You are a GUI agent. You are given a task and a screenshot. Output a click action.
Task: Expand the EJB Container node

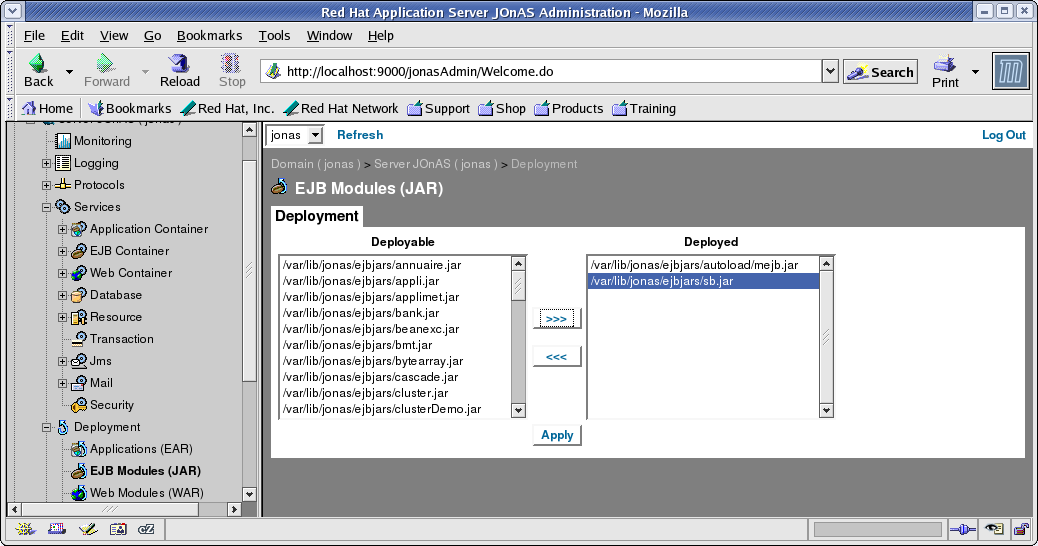click(x=62, y=251)
